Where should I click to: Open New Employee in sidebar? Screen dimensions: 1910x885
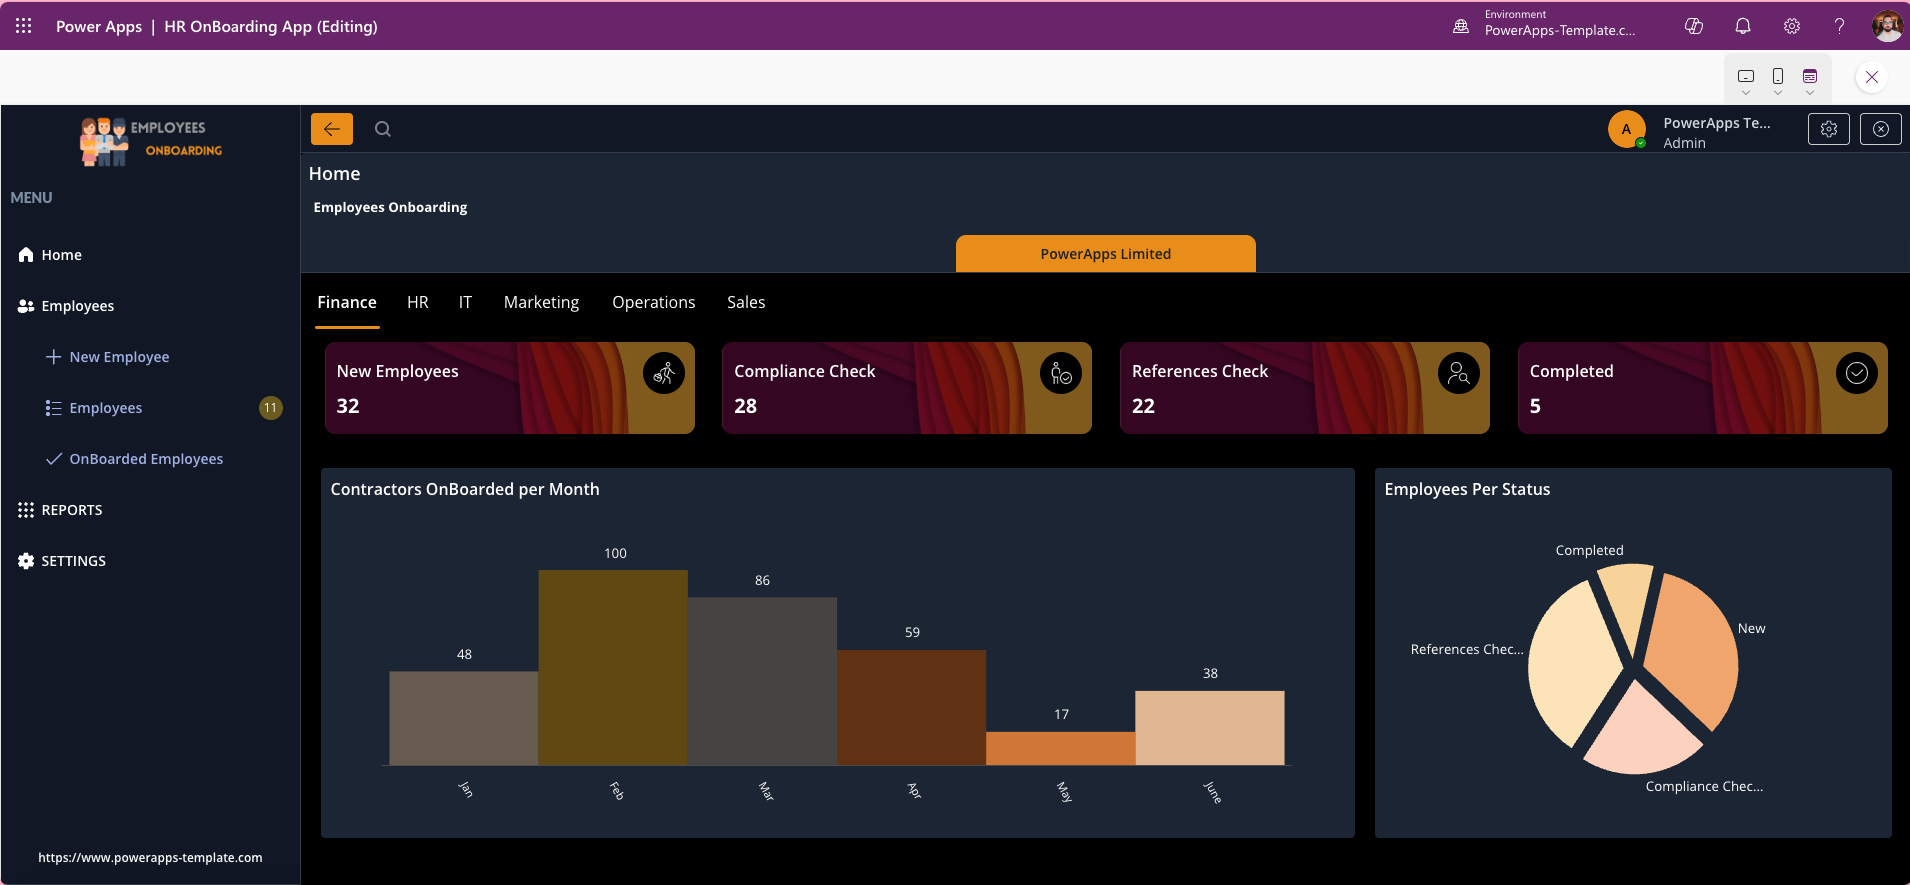[119, 357]
